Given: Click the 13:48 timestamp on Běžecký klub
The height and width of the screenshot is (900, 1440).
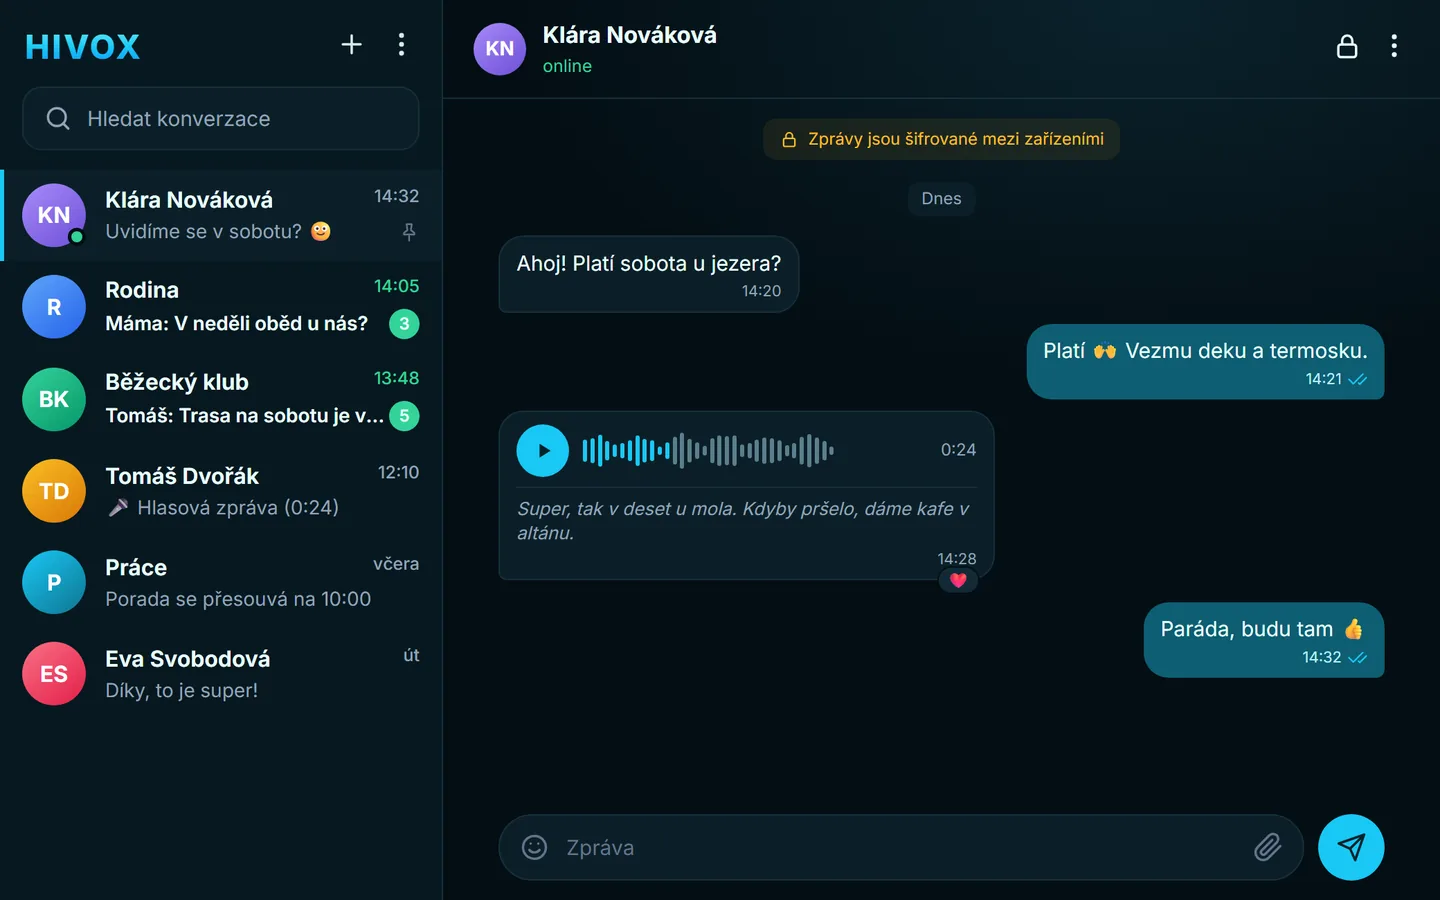Looking at the screenshot, I should tap(396, 378).
